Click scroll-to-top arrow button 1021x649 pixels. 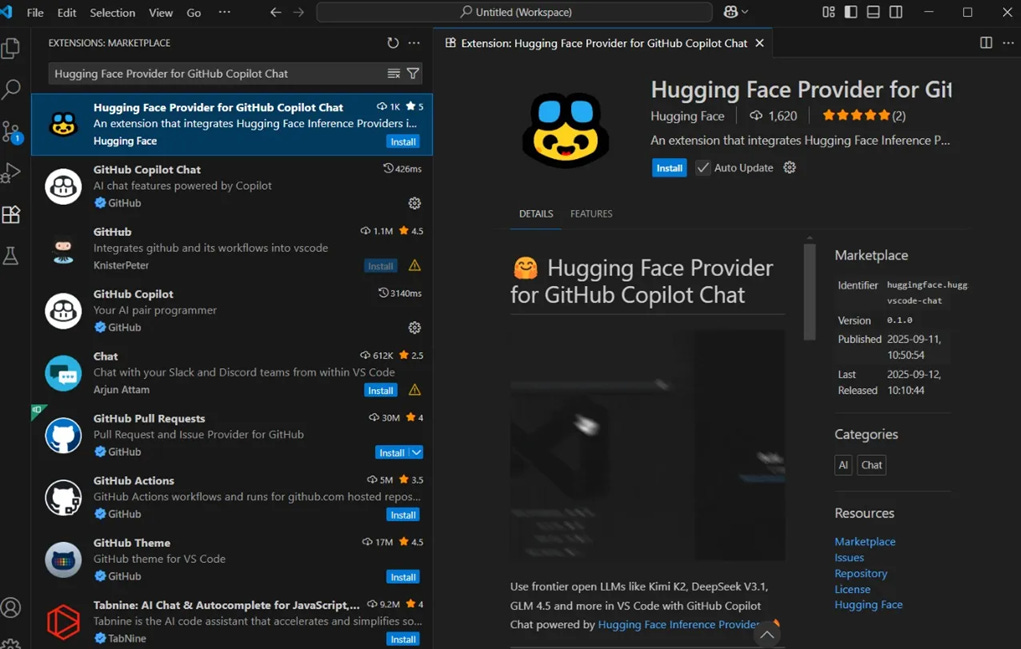click(767, 634)
